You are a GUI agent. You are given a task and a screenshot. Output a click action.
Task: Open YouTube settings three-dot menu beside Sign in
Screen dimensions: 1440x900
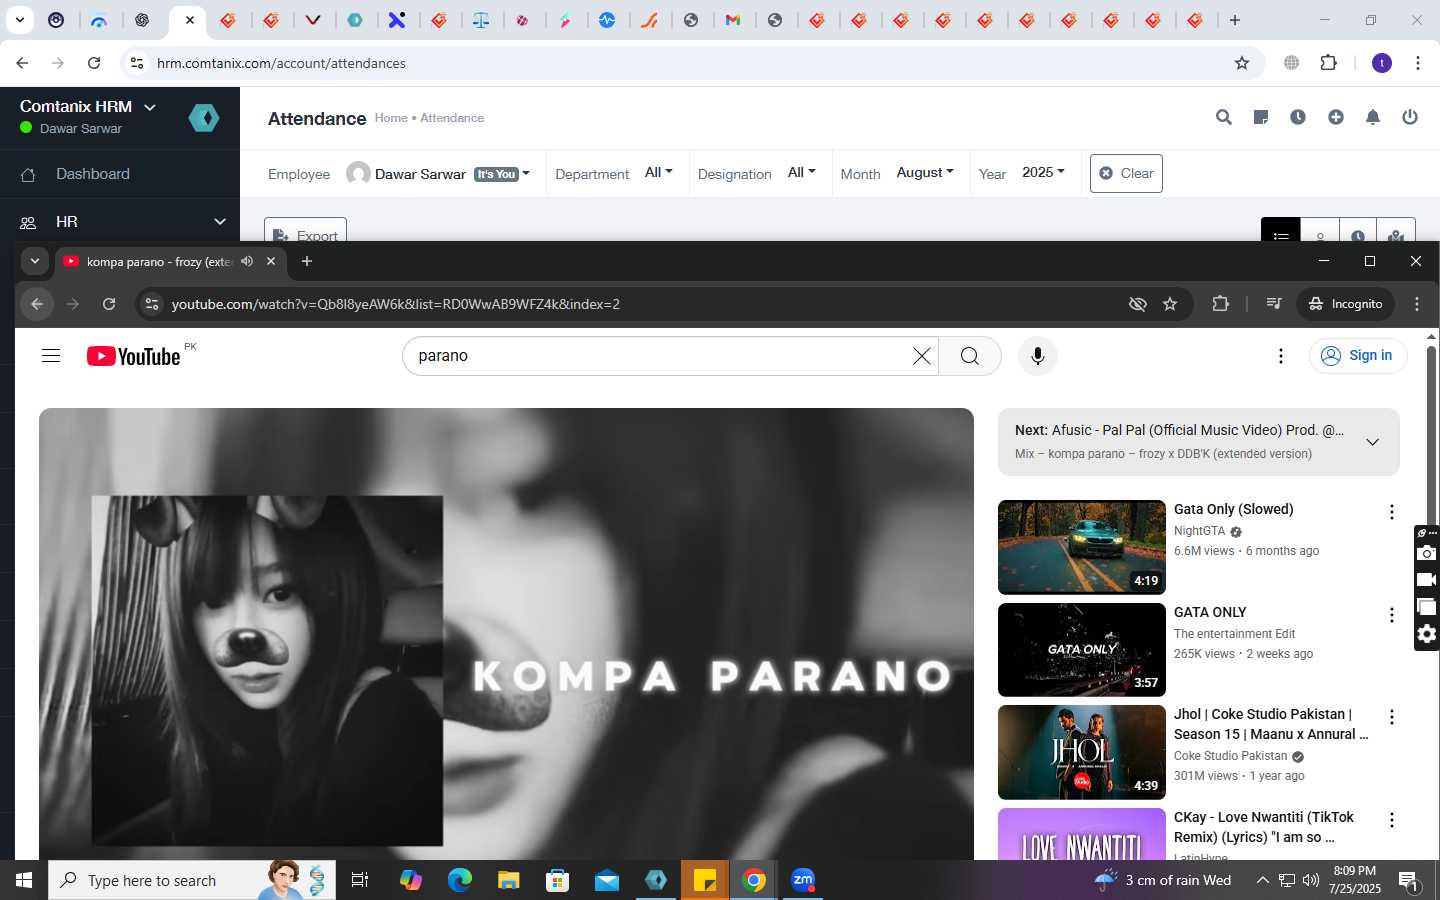point(1281,356)
